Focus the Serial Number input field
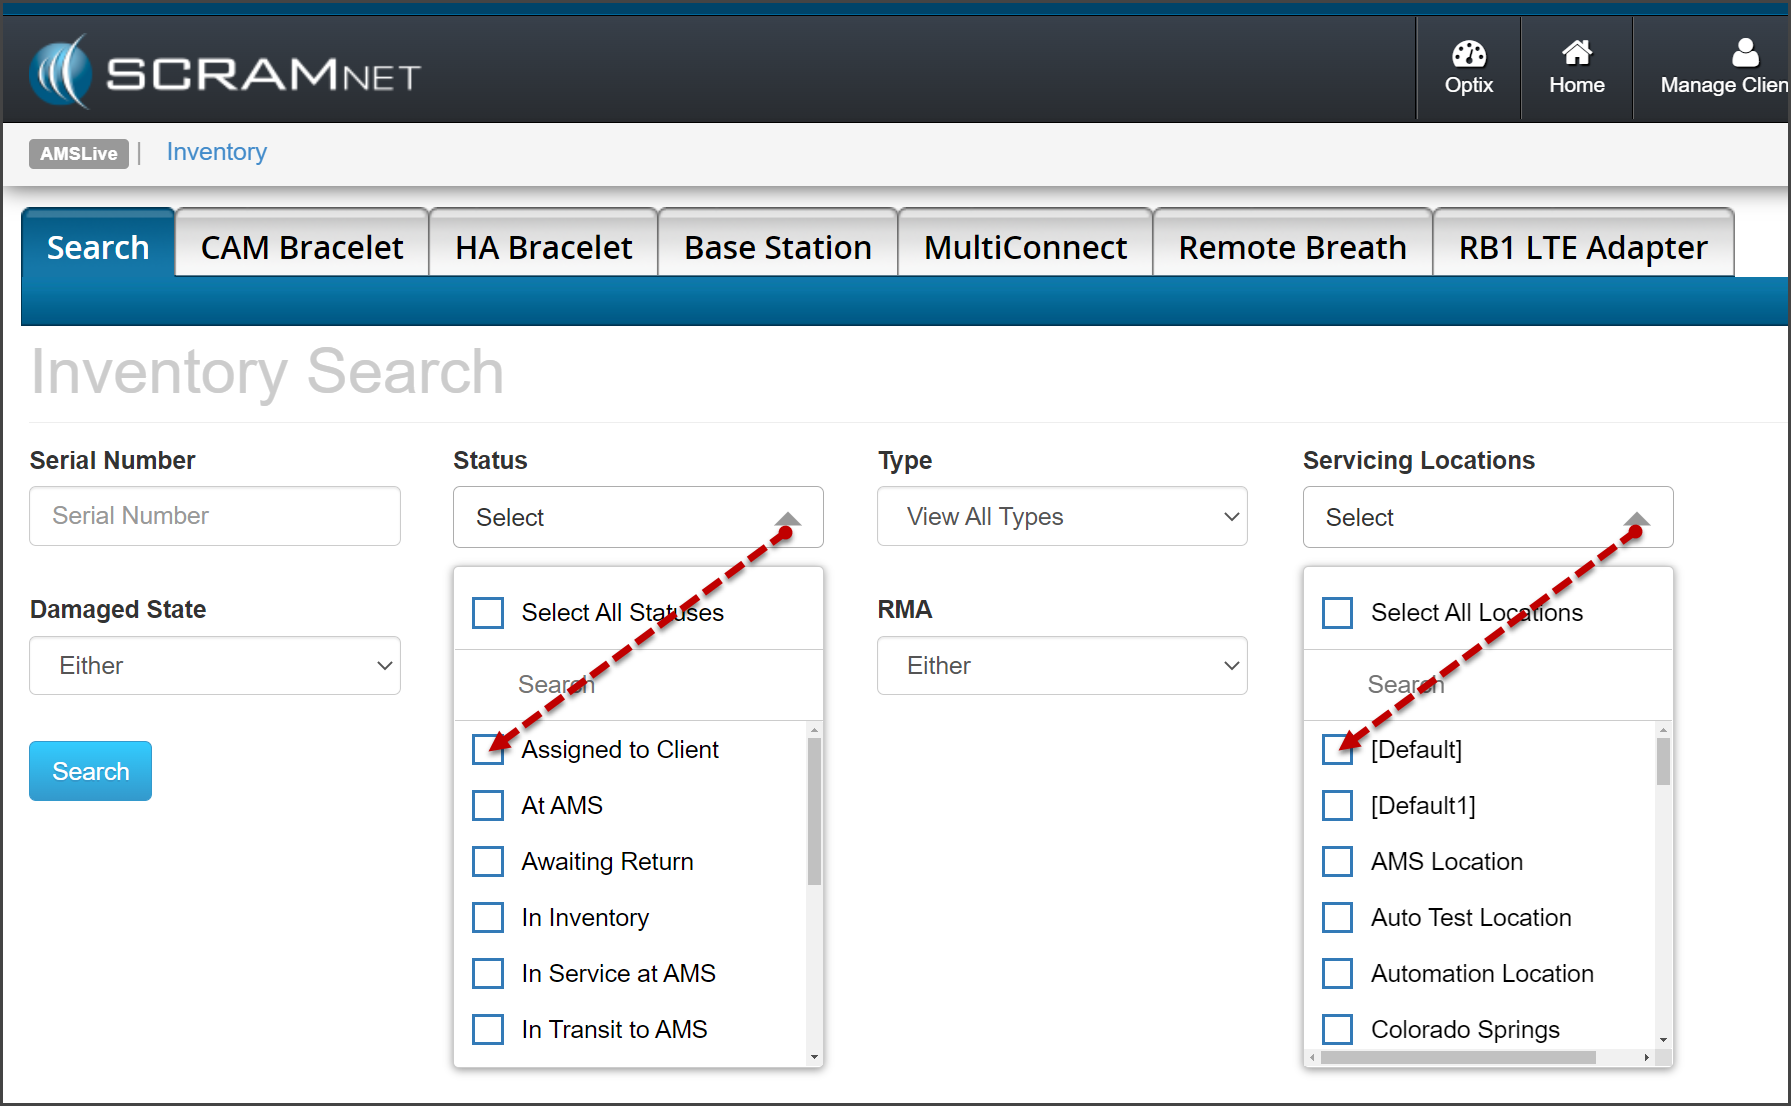Viewport: 1791px width, 1106px height. (x=215, y=516)
